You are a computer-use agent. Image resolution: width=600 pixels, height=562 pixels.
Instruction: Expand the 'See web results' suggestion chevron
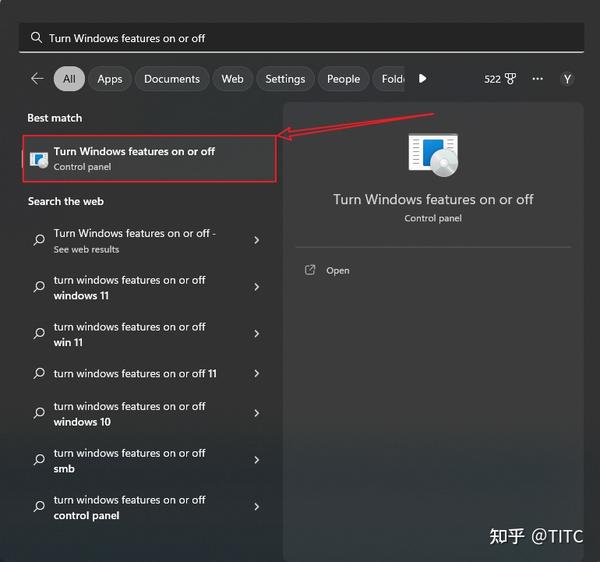coord(257,240)
